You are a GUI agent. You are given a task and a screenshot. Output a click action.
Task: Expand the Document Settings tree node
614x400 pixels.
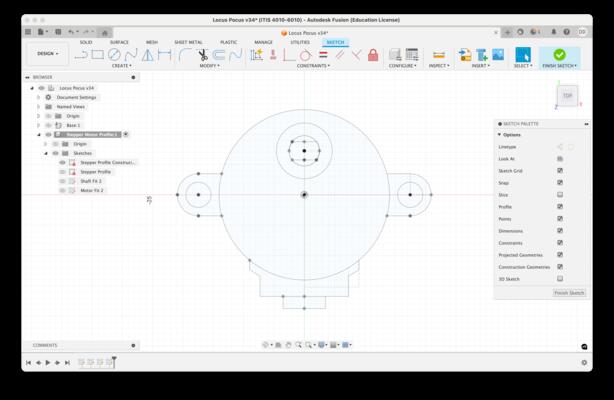[38, 97]
